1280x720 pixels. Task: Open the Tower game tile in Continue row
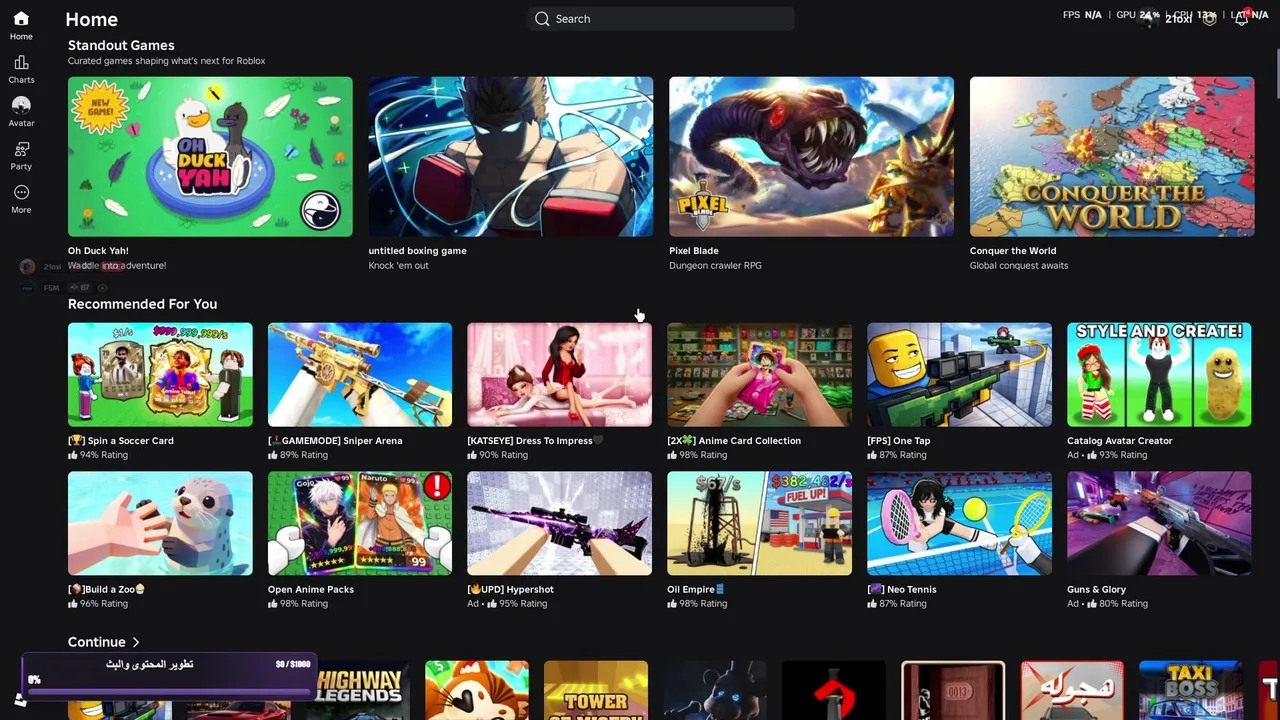(x=596, y=690)
